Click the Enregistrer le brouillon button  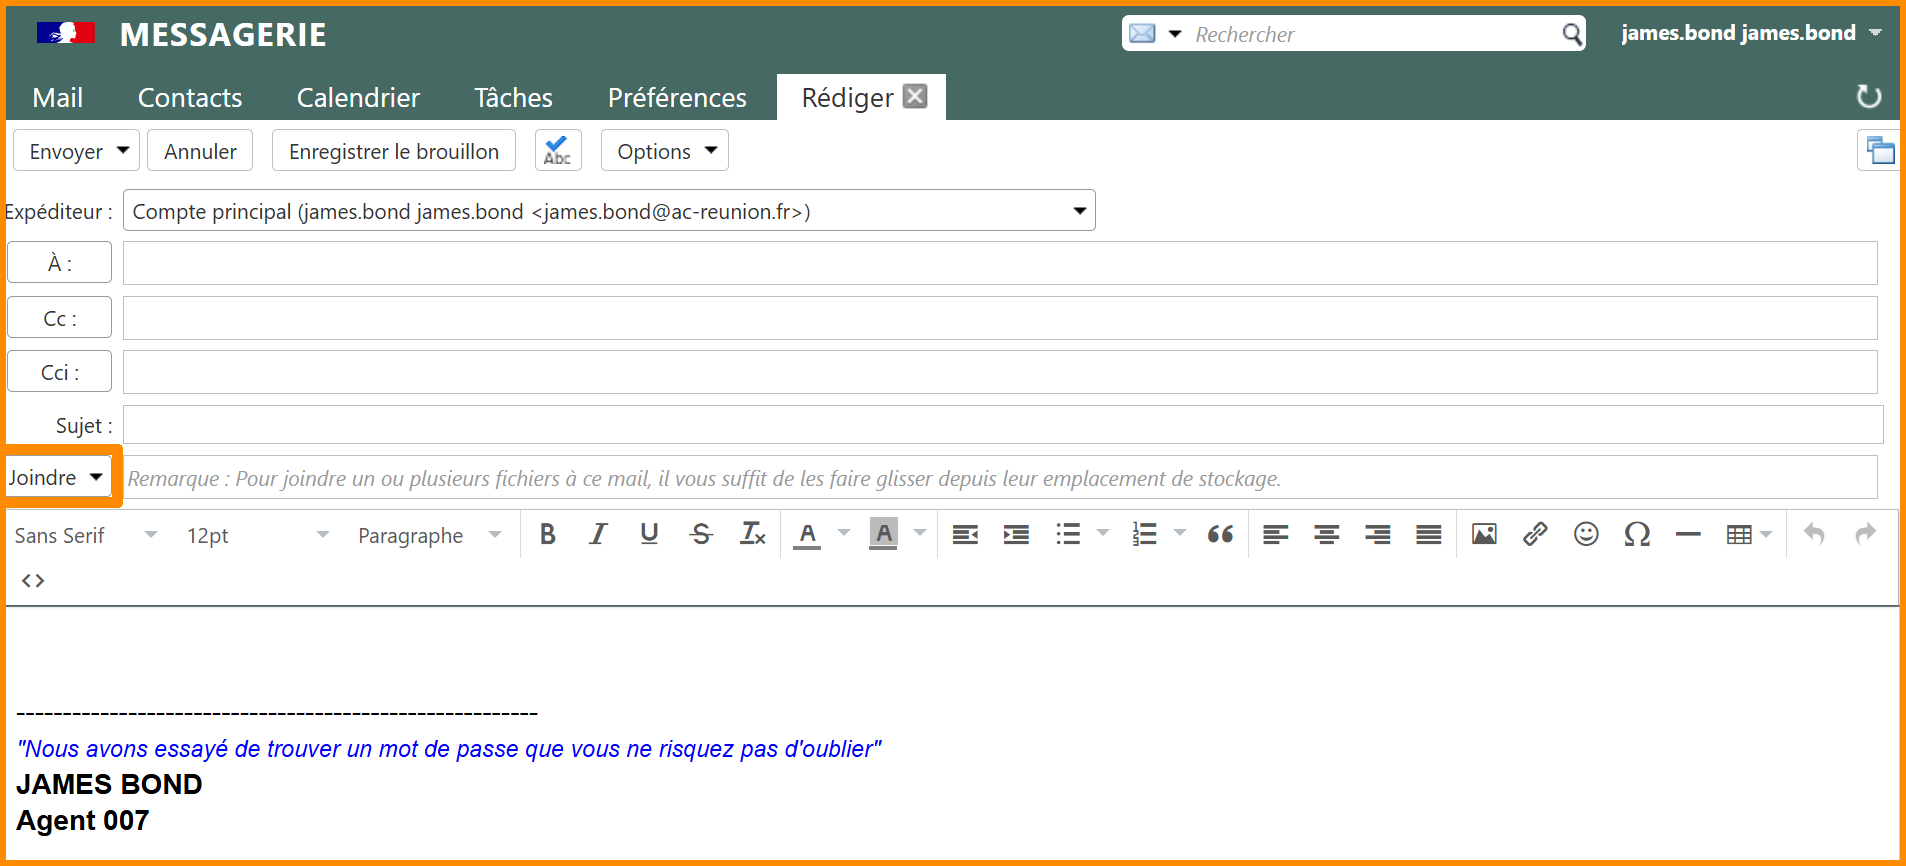(x=393, y=151)
